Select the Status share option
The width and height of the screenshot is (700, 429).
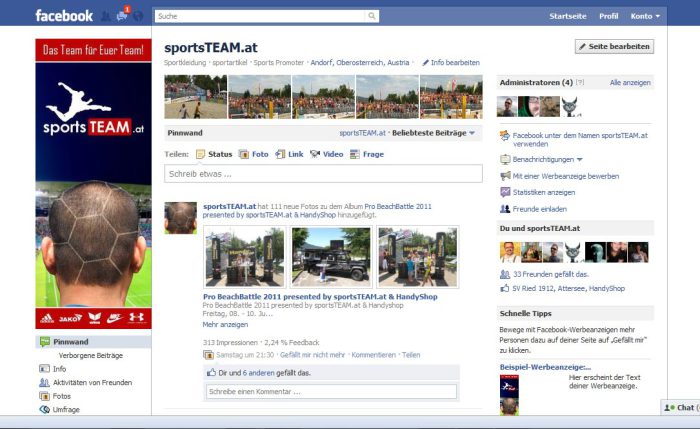[x=214, y=154]
